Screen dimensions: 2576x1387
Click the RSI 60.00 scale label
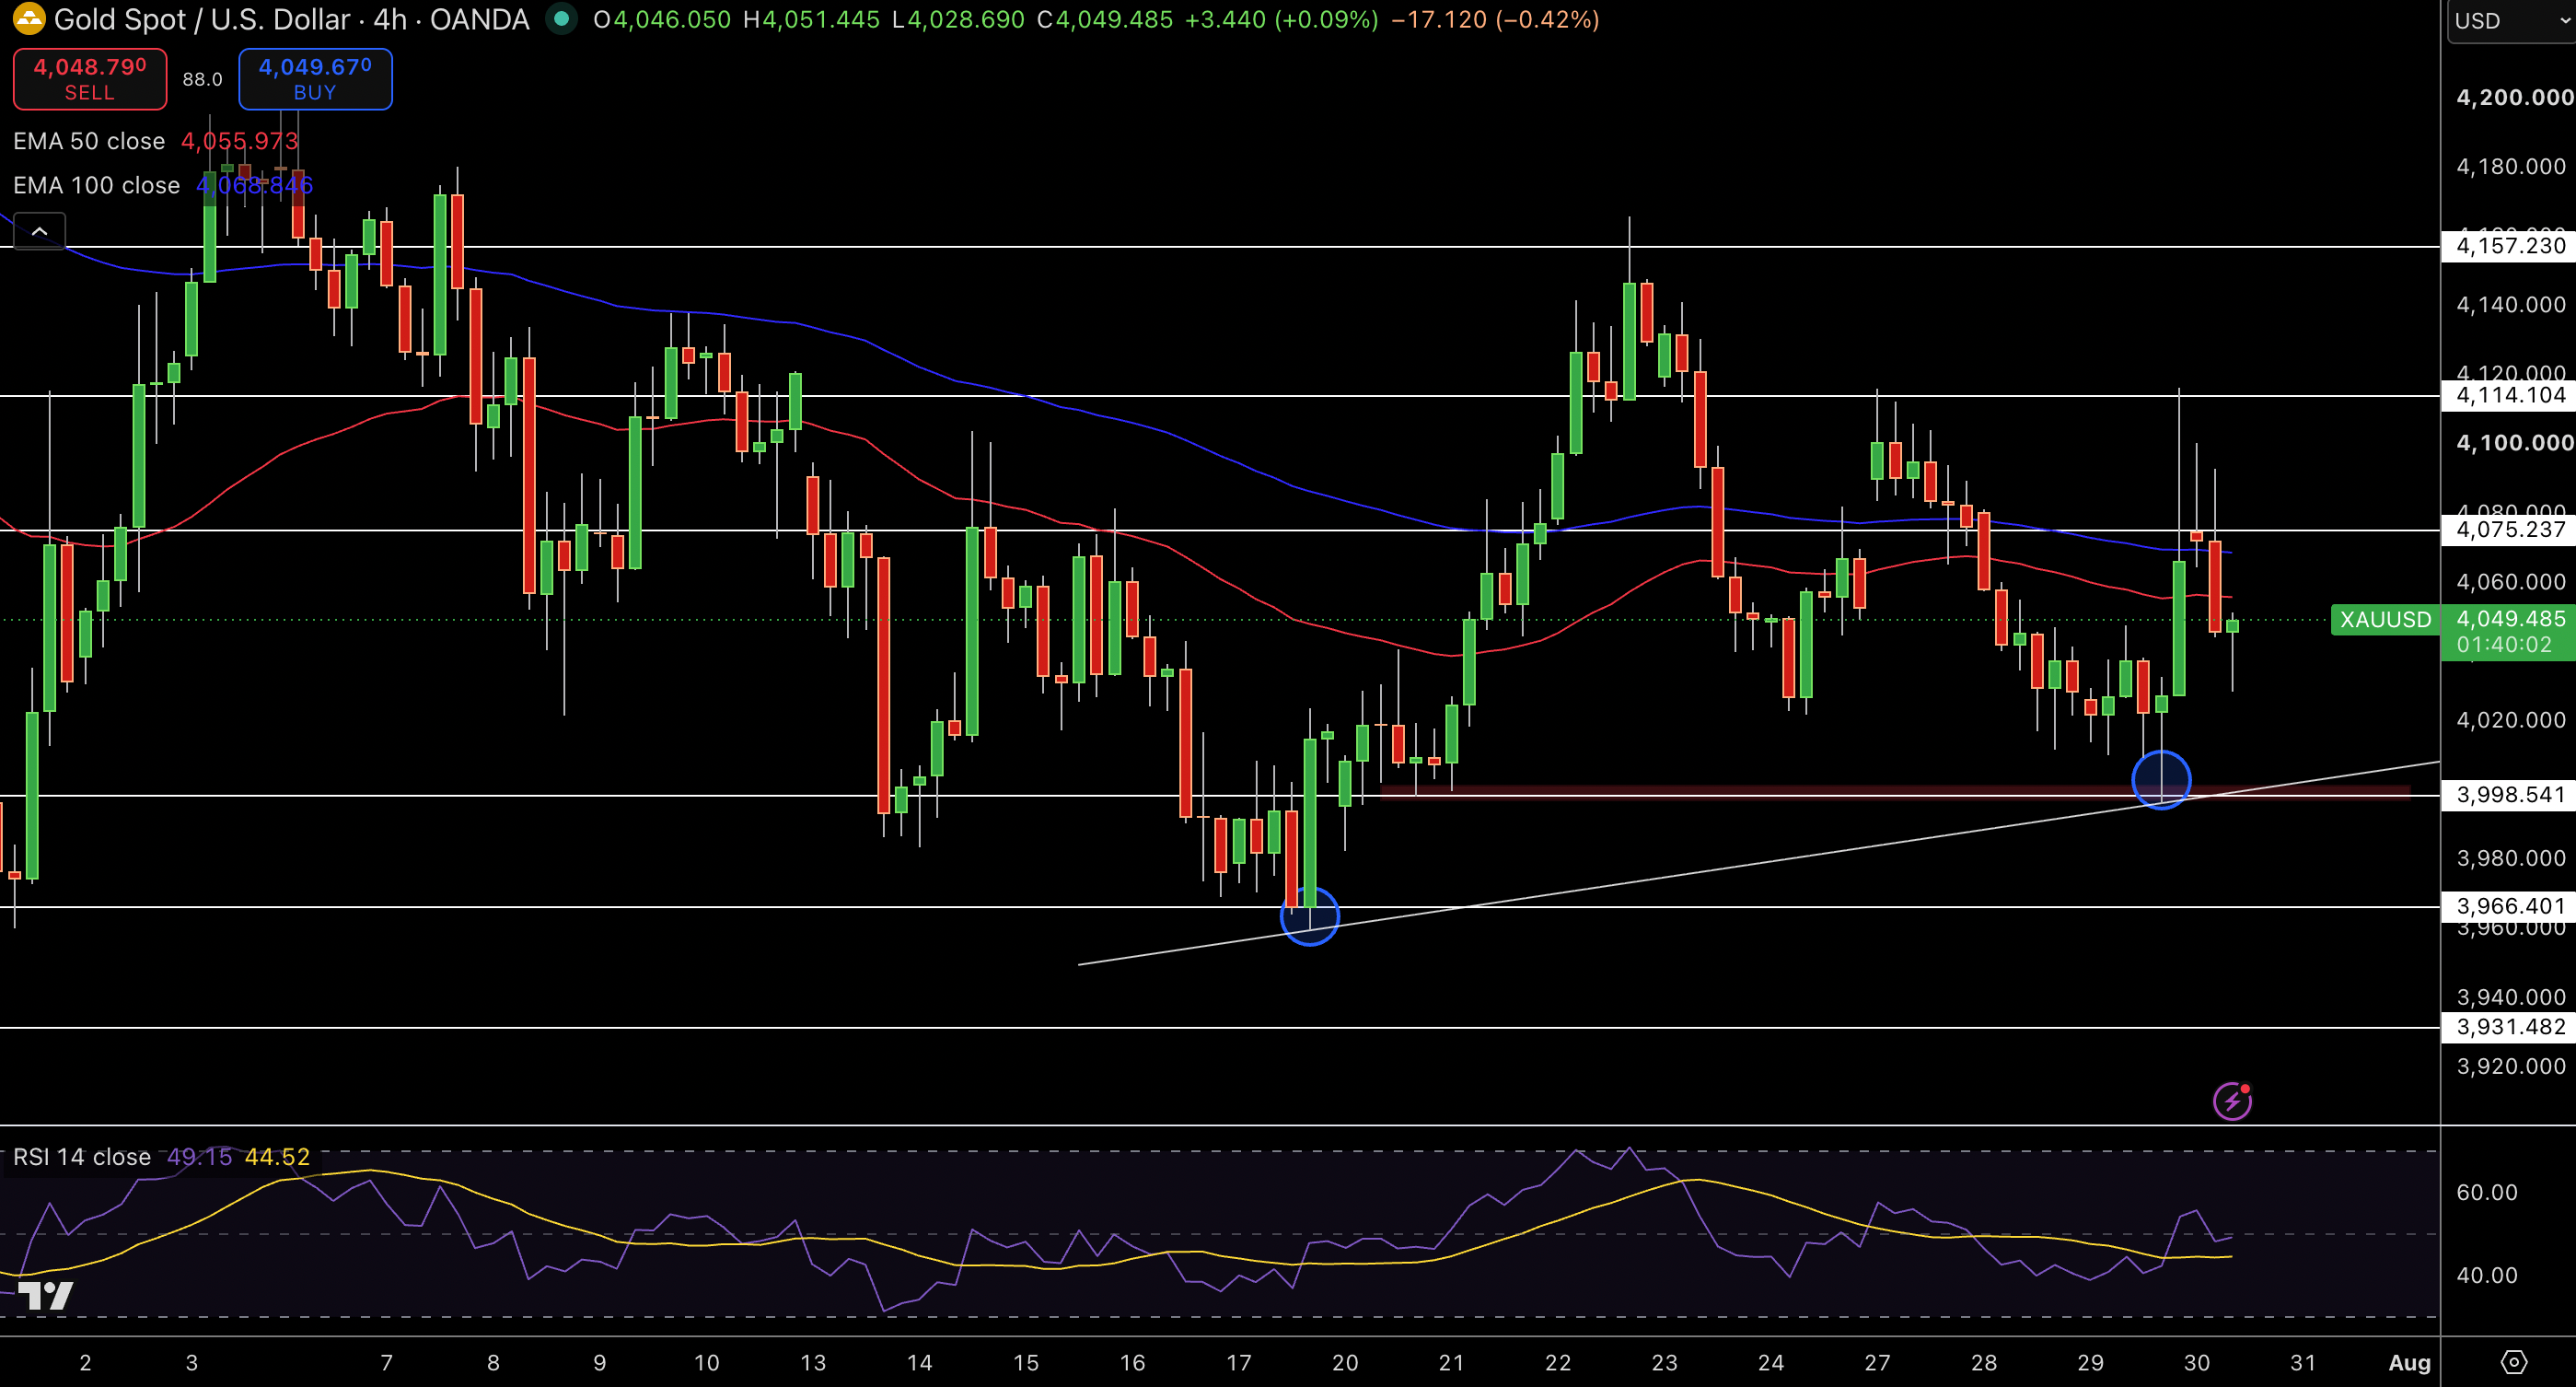(2487, 1192)
